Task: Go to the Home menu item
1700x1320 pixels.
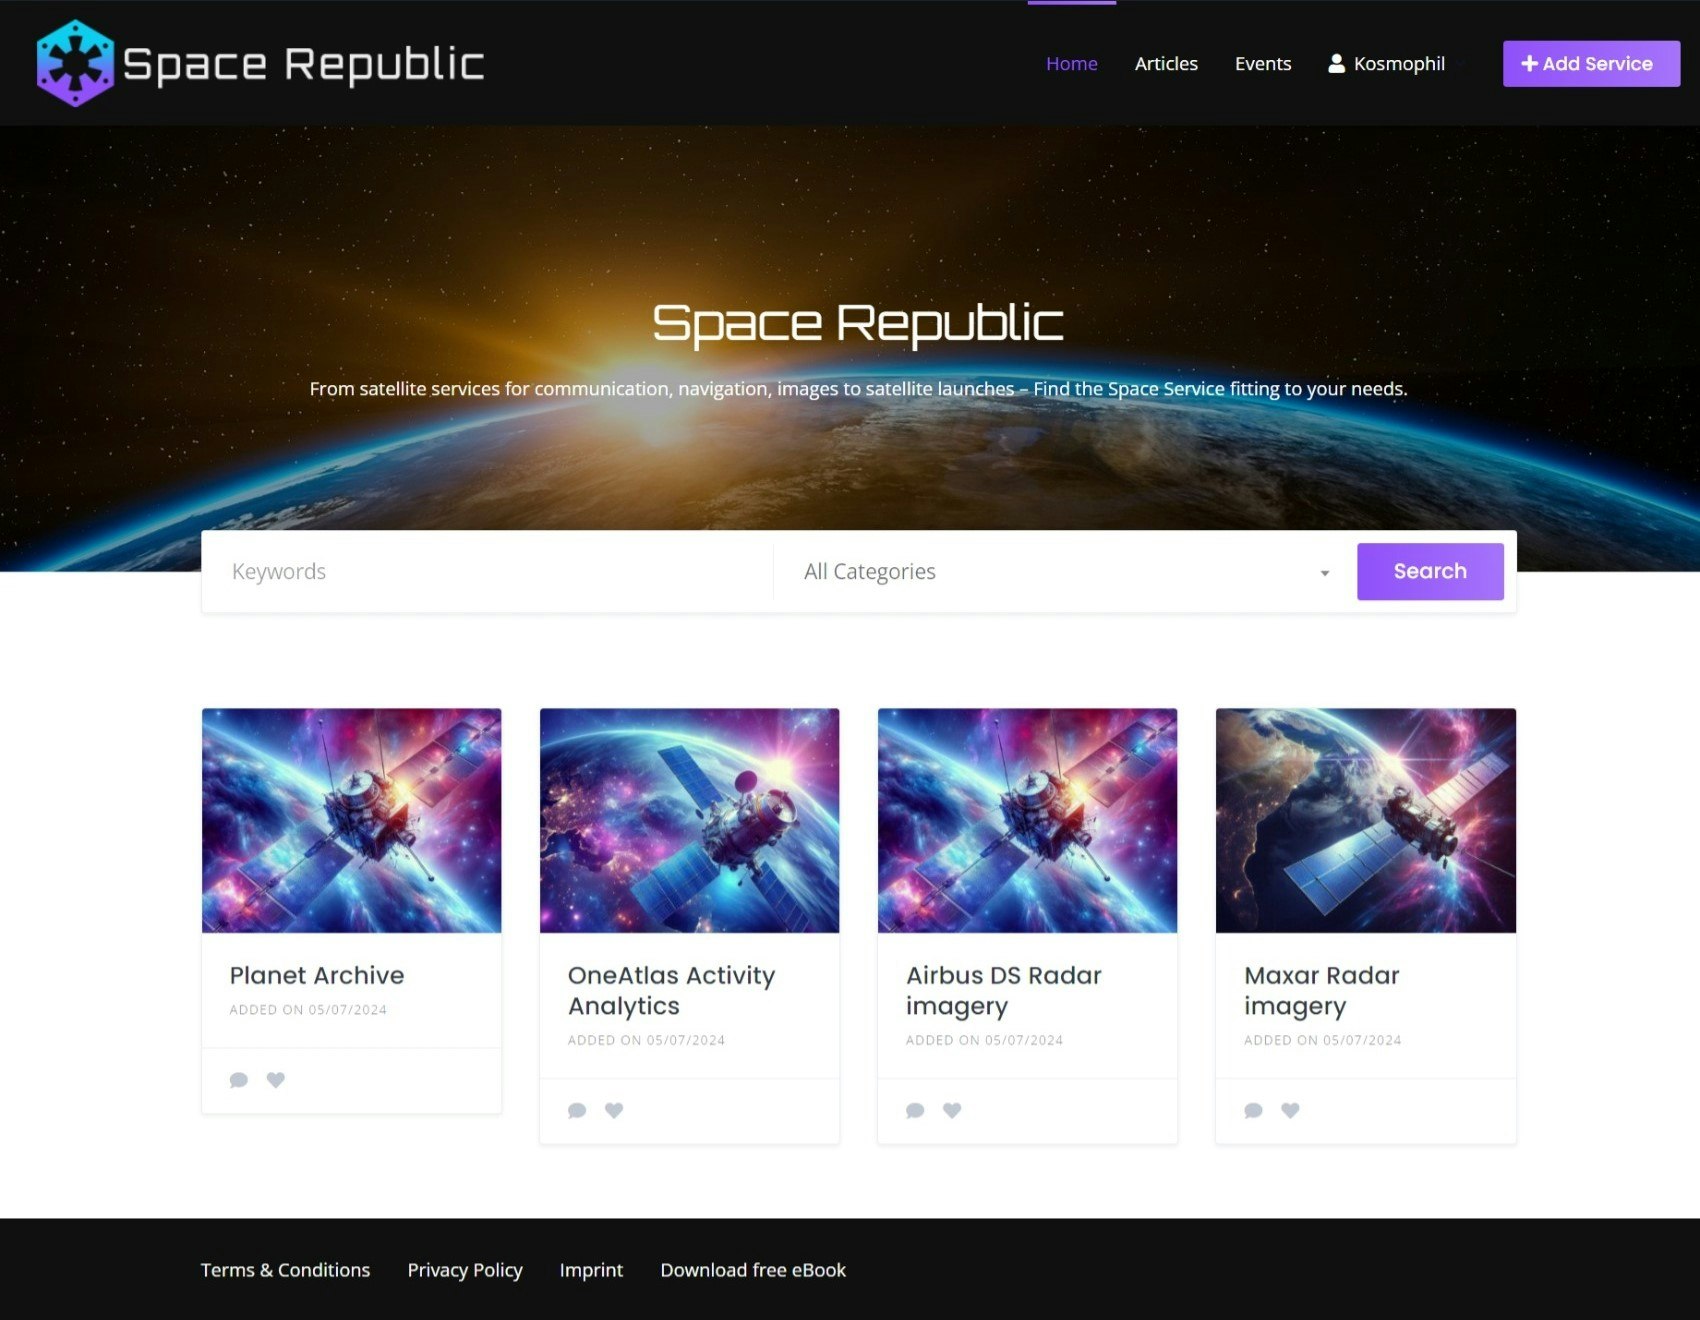Action: click(1072, 63)
